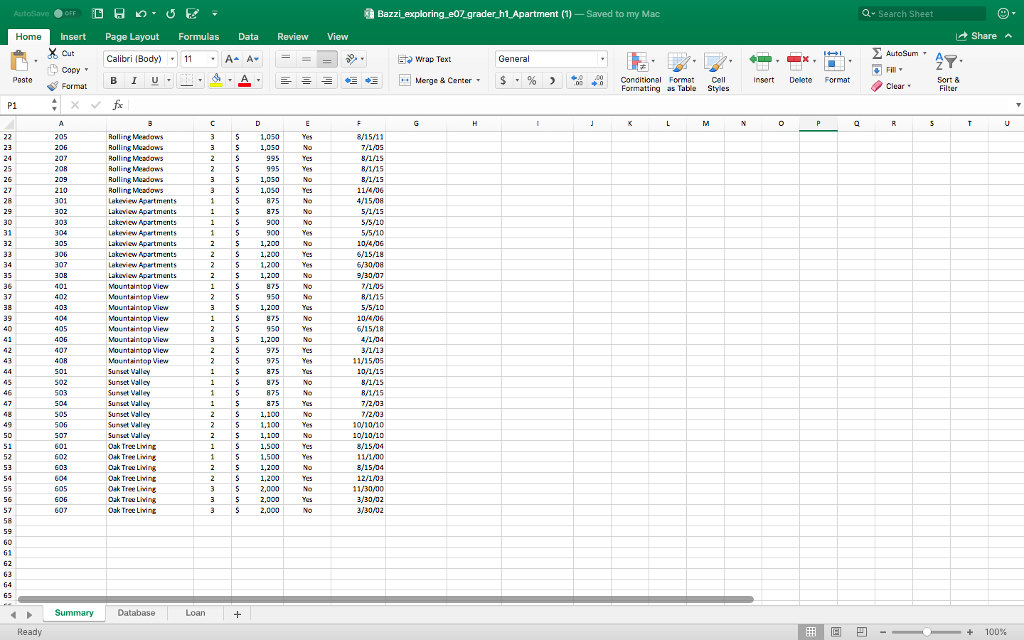This screenshot has height=640, width=1024.
Task: Open the font name dropdown
Action: coord(172,58)
